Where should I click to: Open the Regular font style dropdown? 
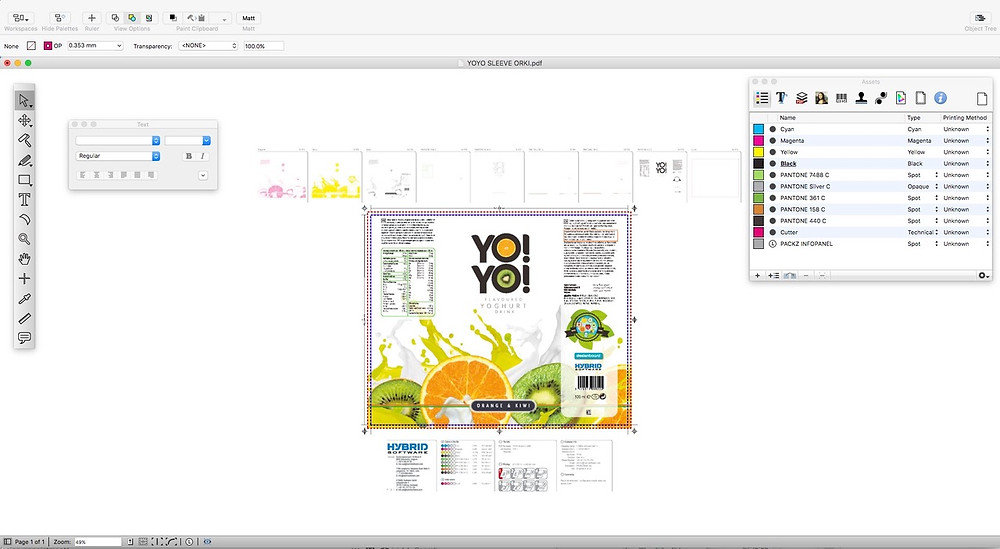coord(117,156)
